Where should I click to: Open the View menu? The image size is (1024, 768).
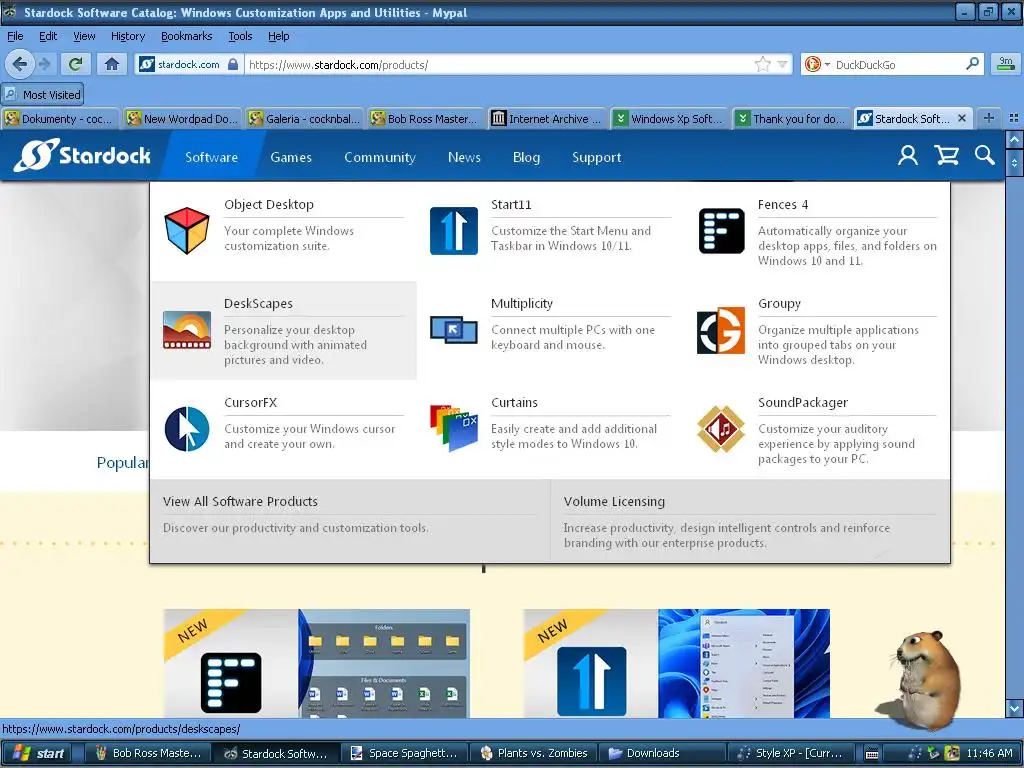pos(84,37)
